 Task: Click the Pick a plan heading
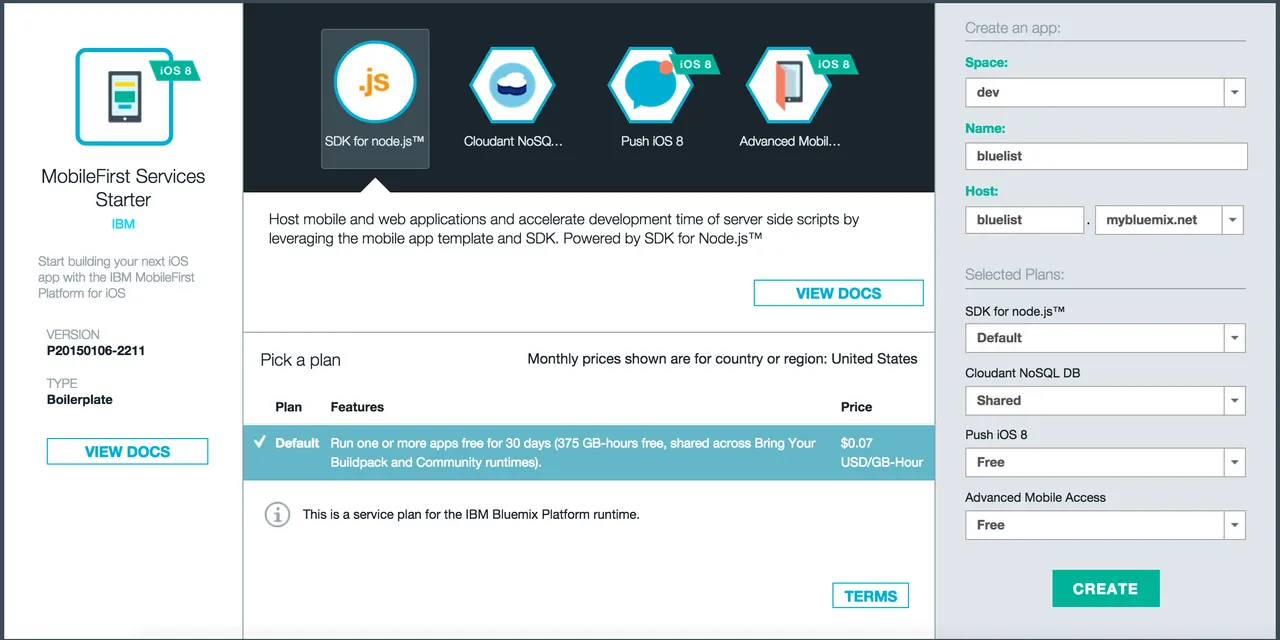click(300, 360)
